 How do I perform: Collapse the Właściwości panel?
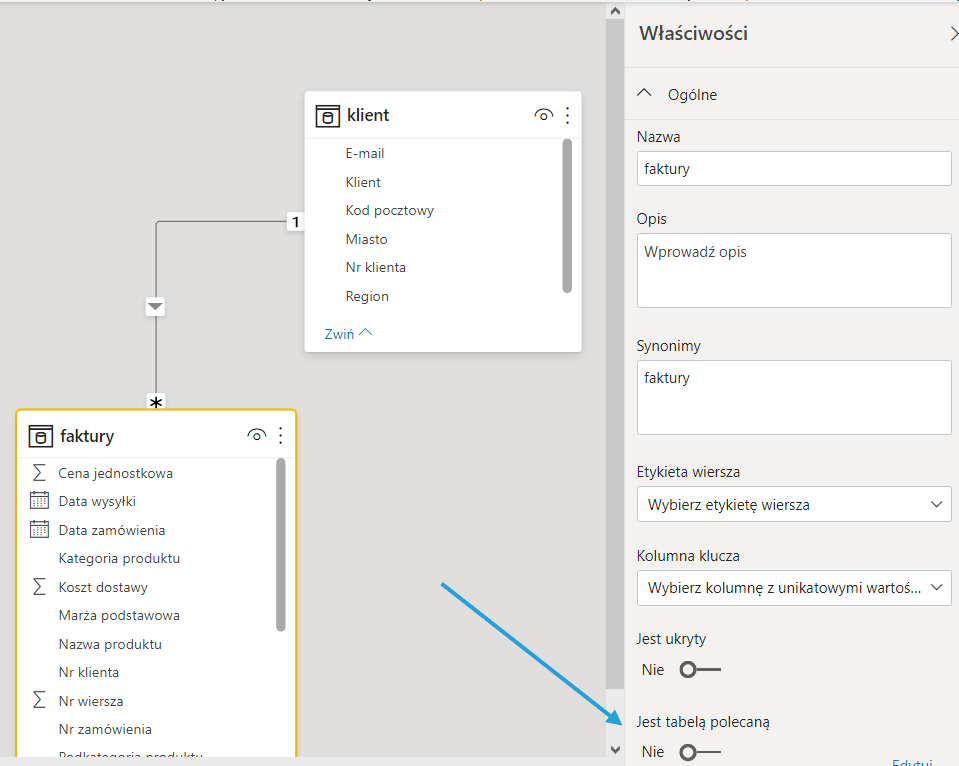pos(952,34)
